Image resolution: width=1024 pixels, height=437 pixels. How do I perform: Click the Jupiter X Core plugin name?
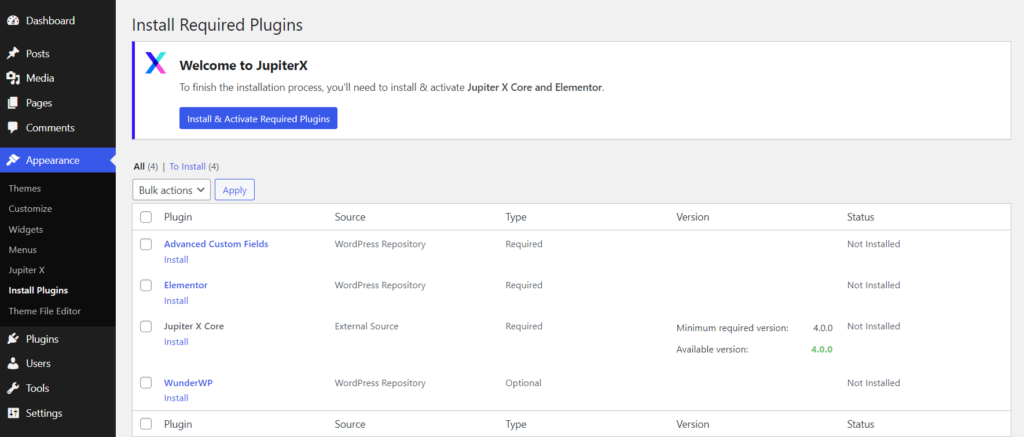tap(194, 327)
